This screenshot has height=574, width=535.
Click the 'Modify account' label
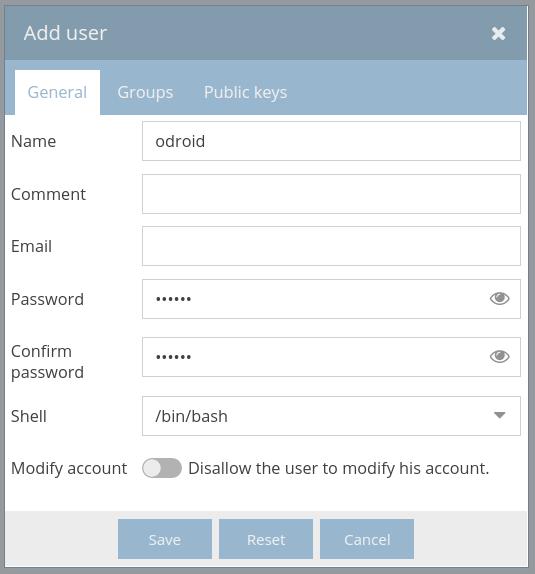[69, 468]
